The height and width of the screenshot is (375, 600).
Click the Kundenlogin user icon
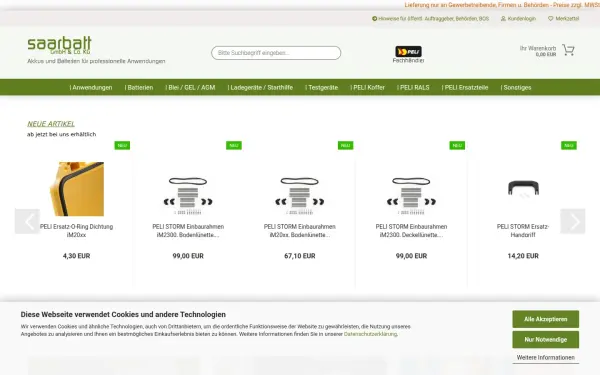pyautogui.click(x=503, y=18)
